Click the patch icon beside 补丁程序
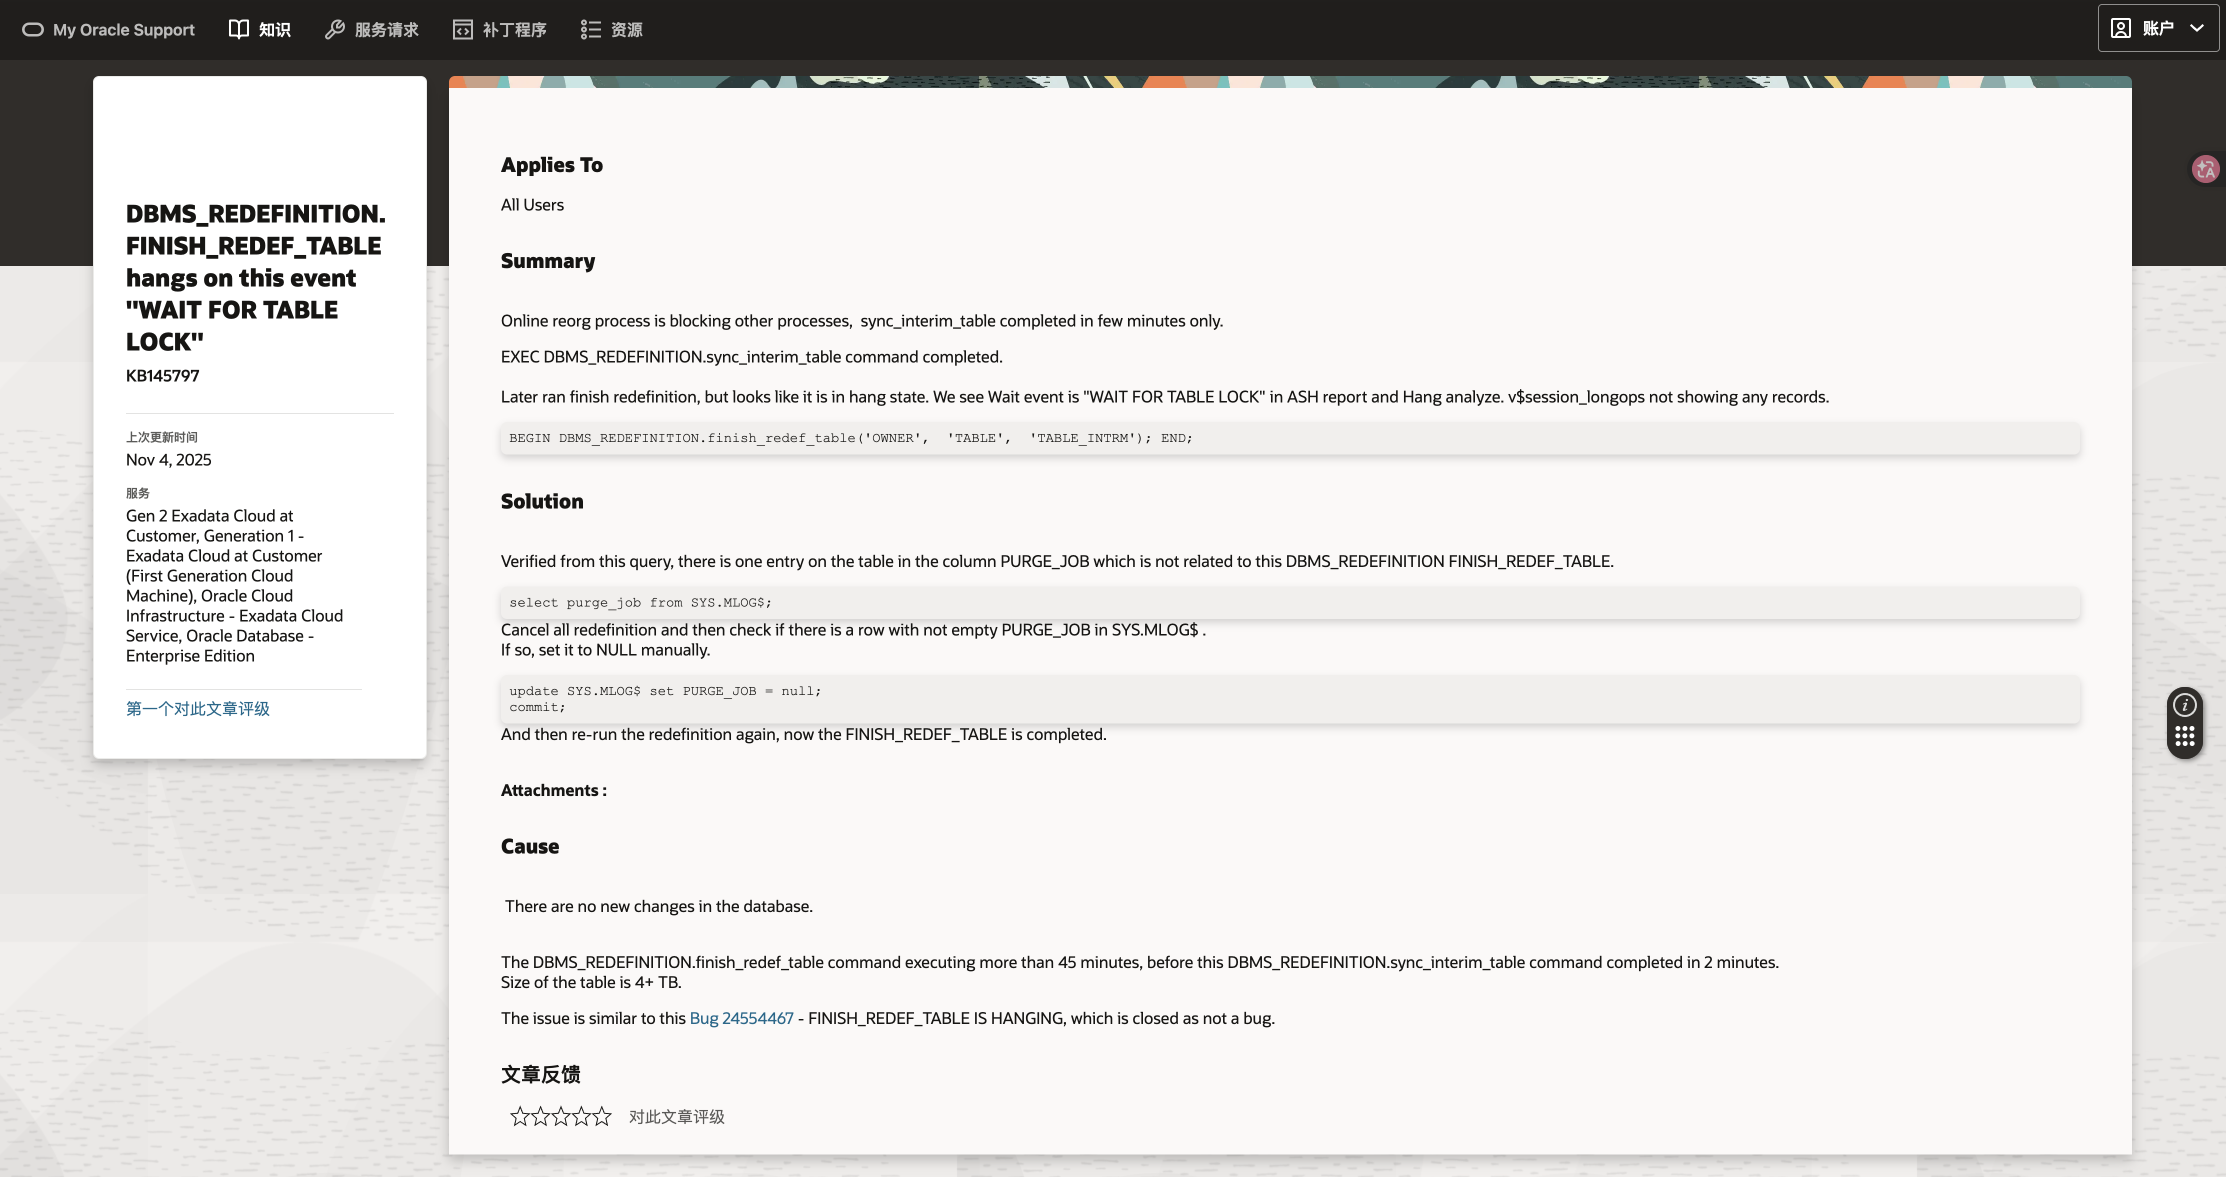Screen dimensions: 2226x1177 point(463,29)
